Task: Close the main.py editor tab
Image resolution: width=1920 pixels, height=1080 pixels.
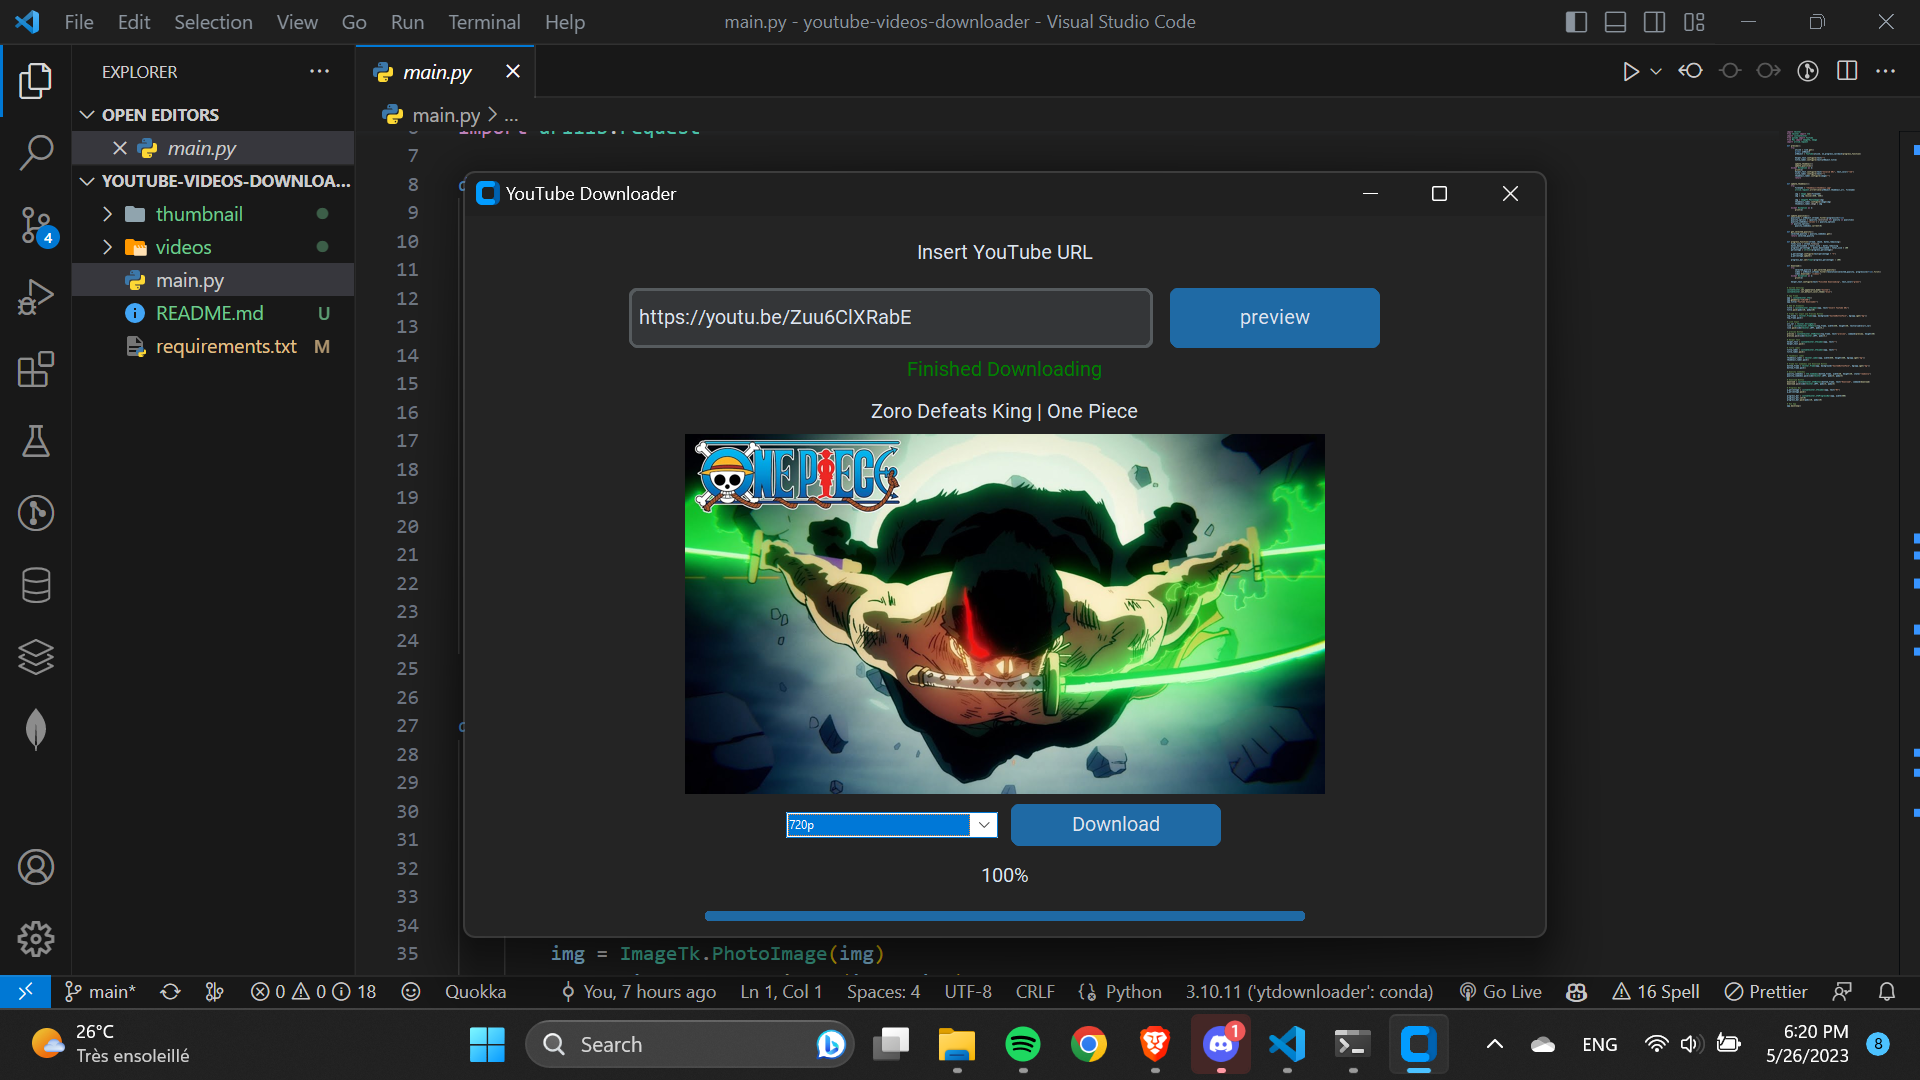Action: (x=513, y=71)
